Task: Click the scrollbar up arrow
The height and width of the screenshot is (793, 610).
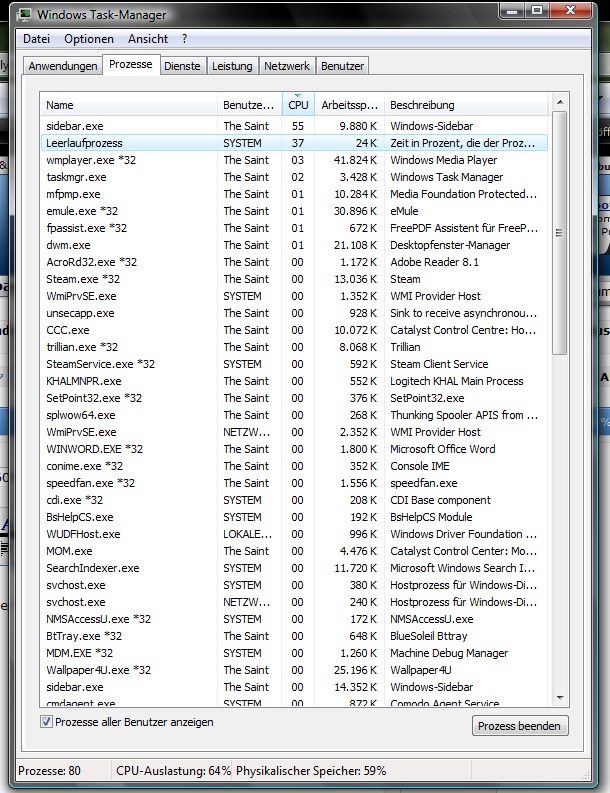Action: coord(560,102)
